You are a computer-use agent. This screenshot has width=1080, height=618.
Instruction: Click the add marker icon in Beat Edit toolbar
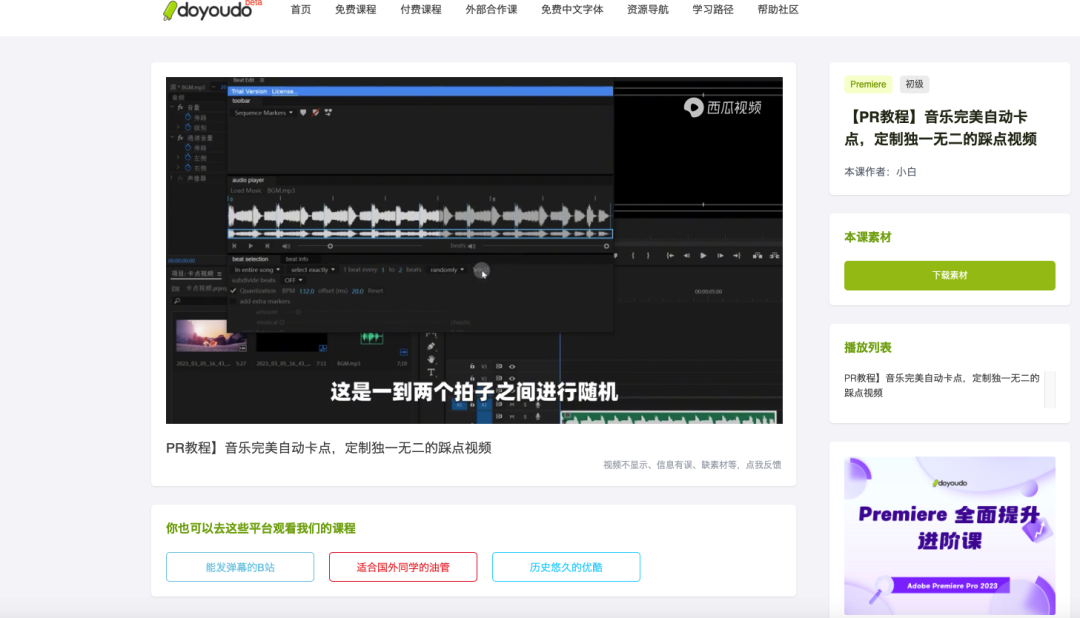[x=303, y=113]
